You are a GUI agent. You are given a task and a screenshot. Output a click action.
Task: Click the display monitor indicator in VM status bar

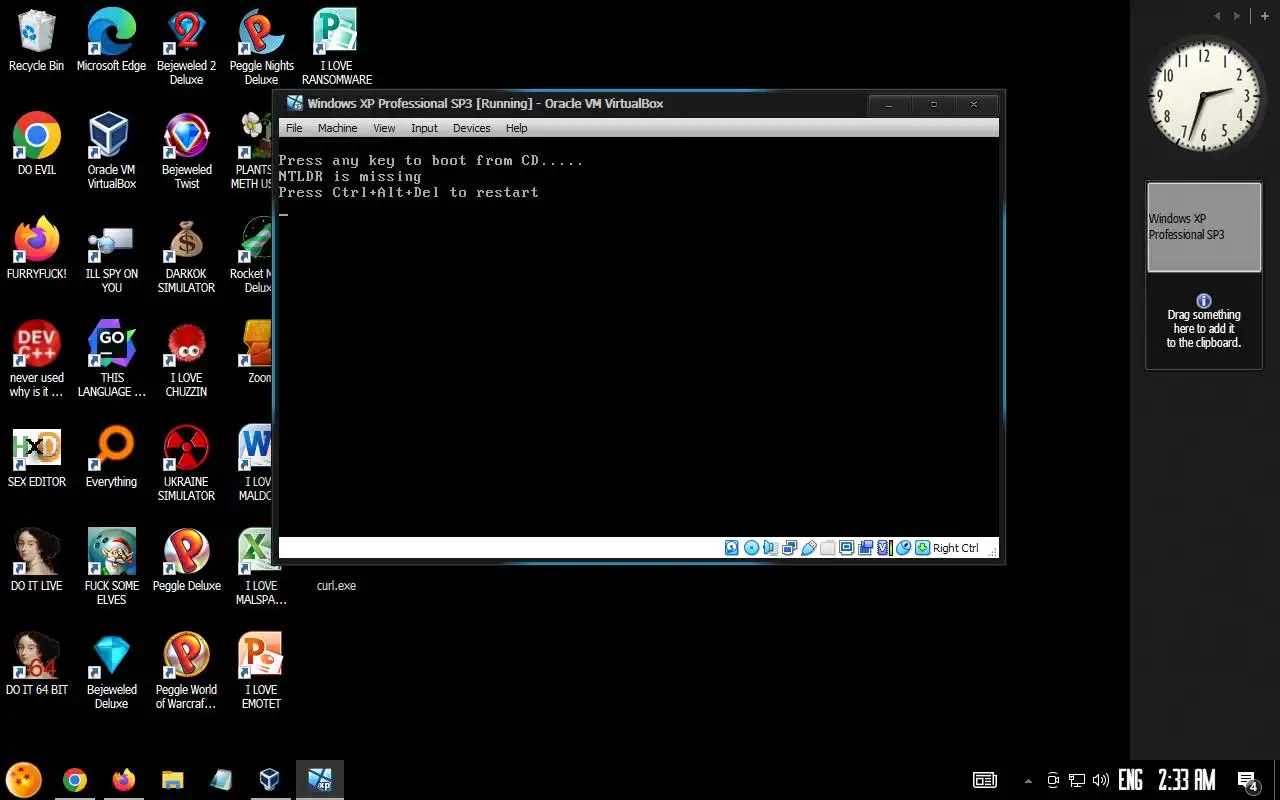pos(846,548)
